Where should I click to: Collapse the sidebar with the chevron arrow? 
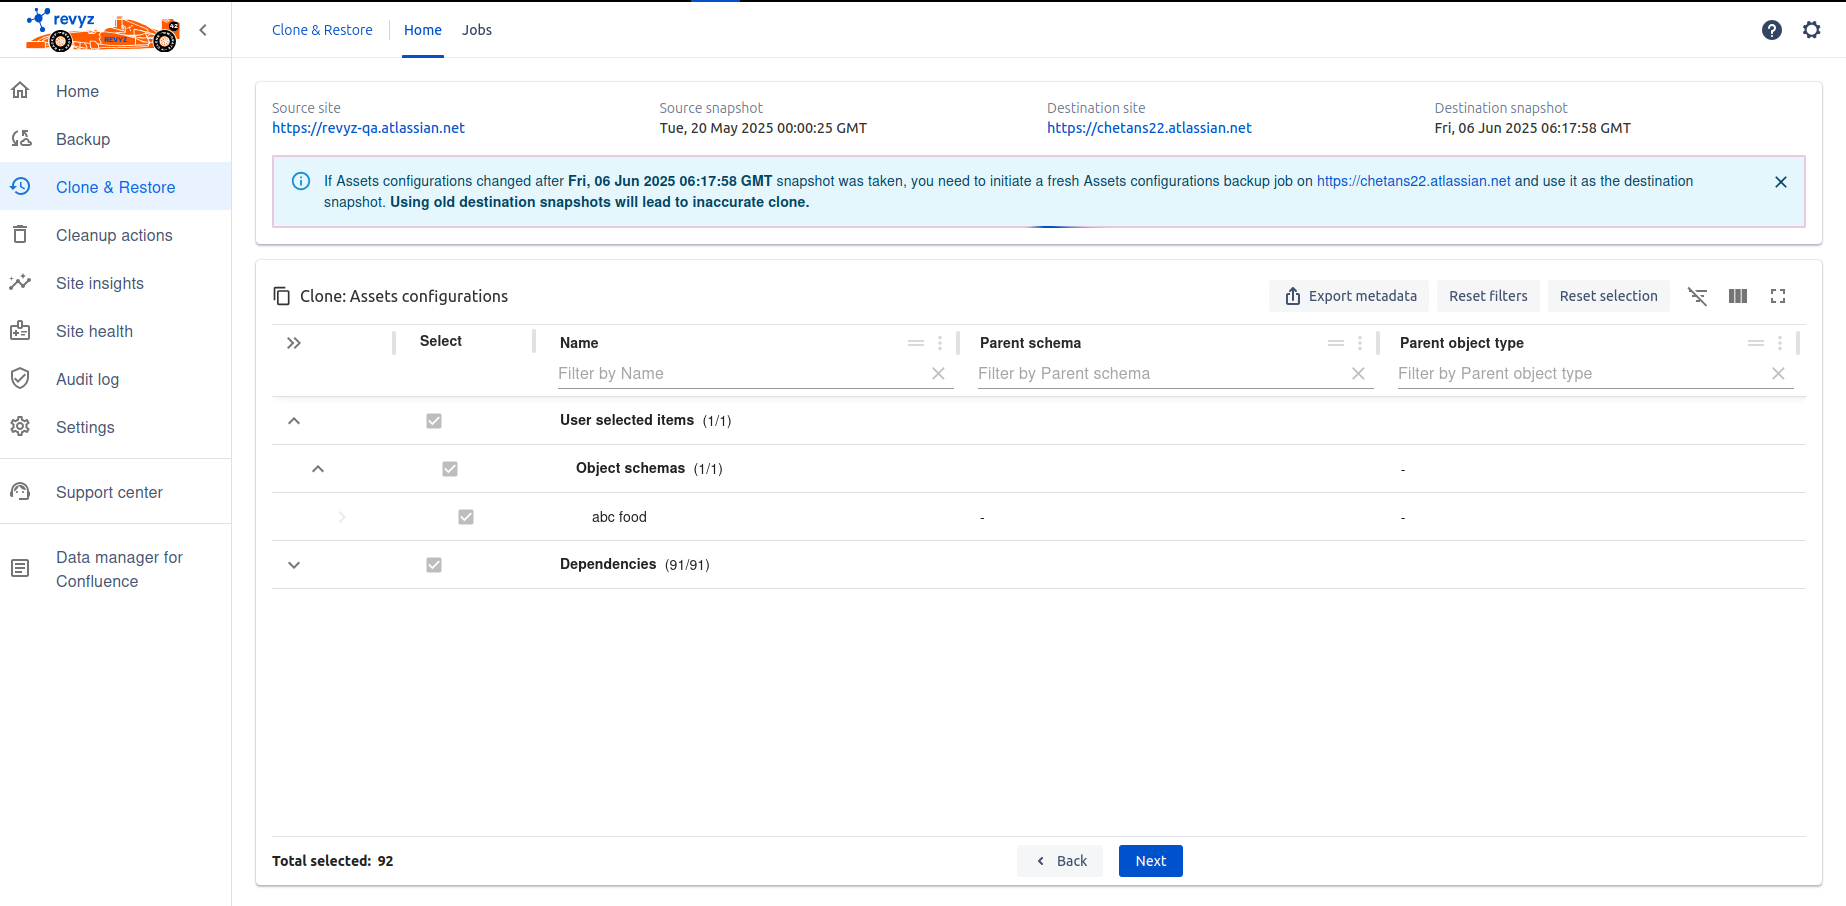pos(203,30)
